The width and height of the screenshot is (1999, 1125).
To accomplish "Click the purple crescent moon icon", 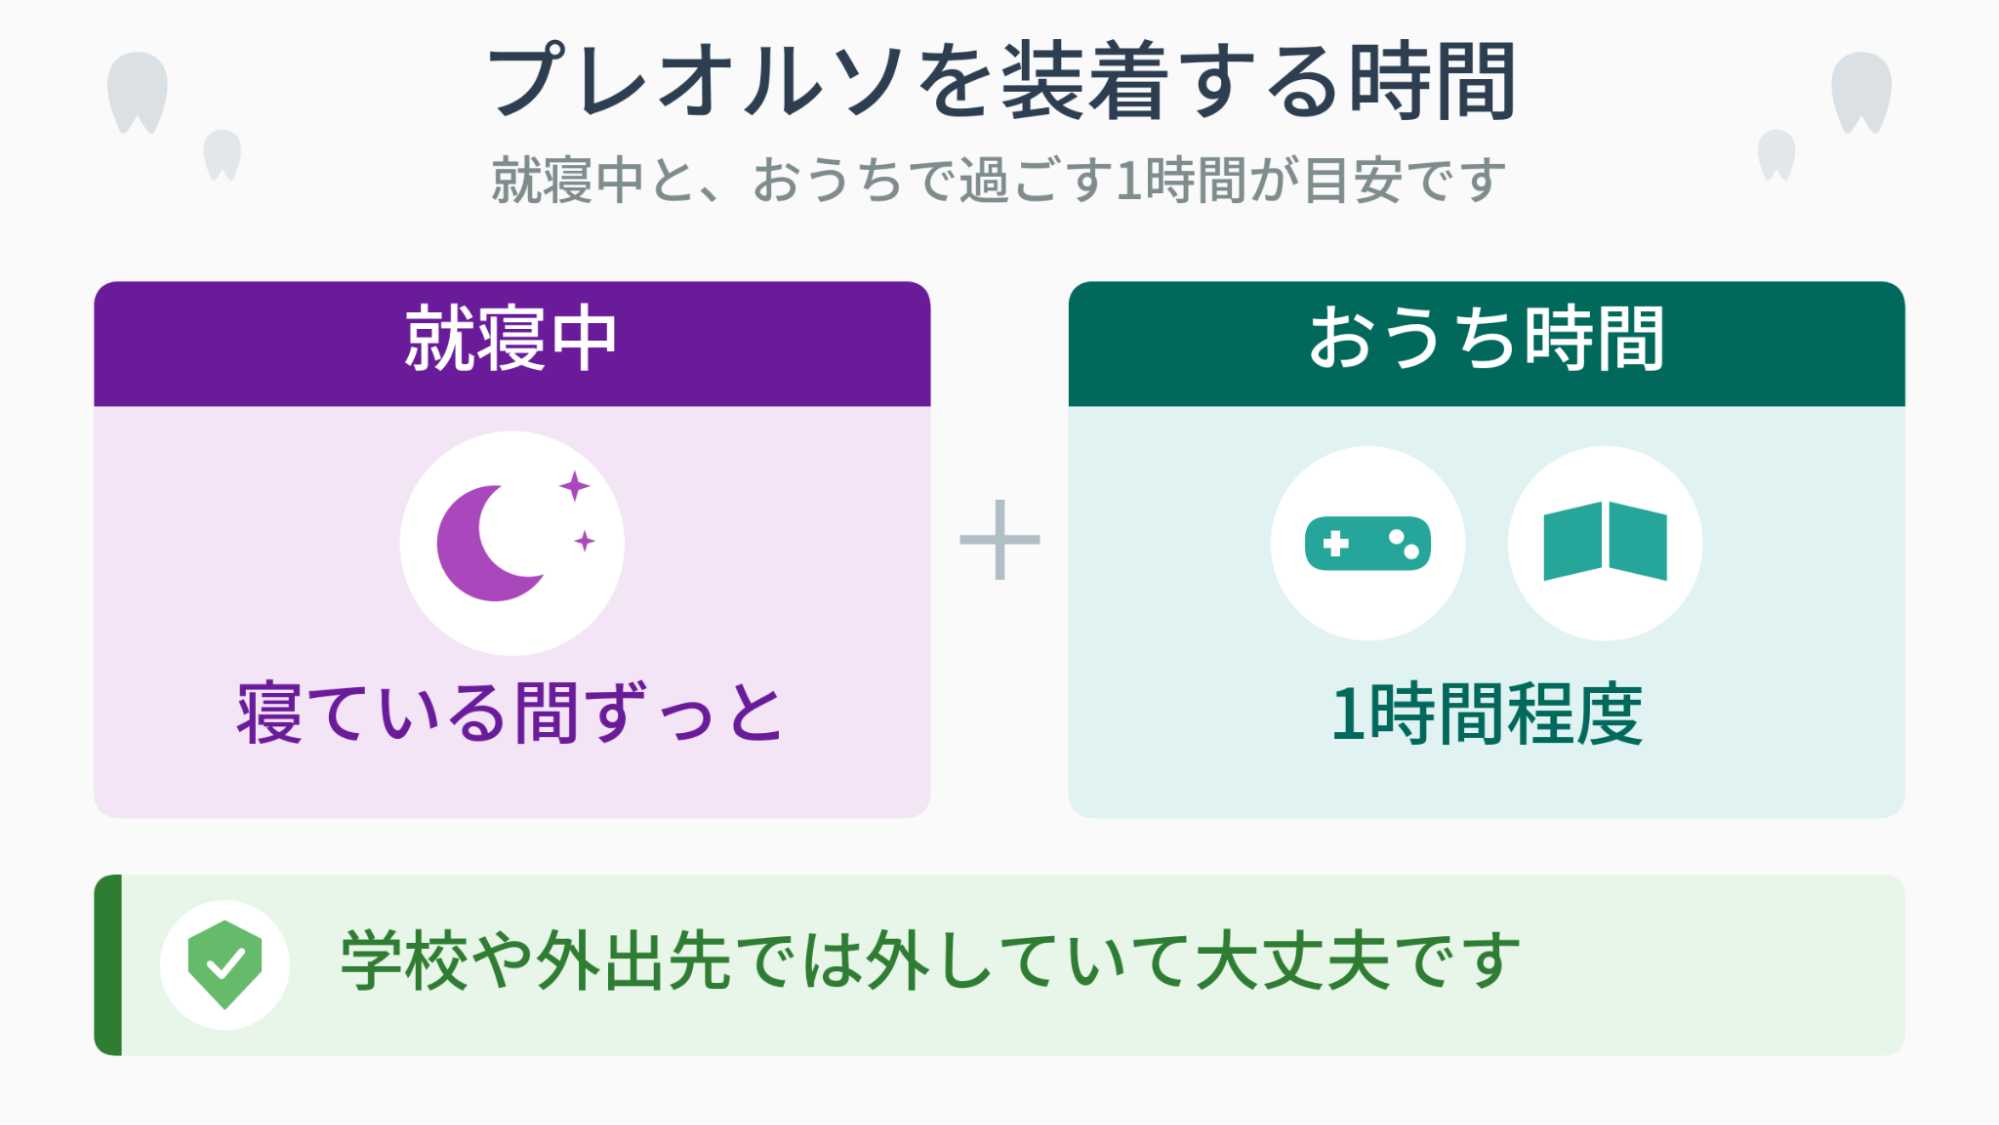I will pyautogui.click(x=492, y=543).
